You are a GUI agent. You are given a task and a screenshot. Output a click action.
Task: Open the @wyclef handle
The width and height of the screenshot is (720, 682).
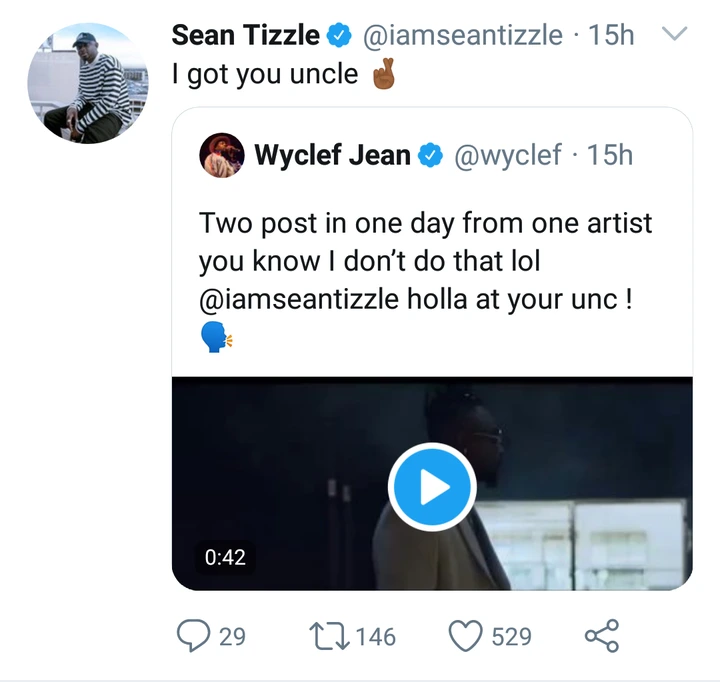(507, 155)
